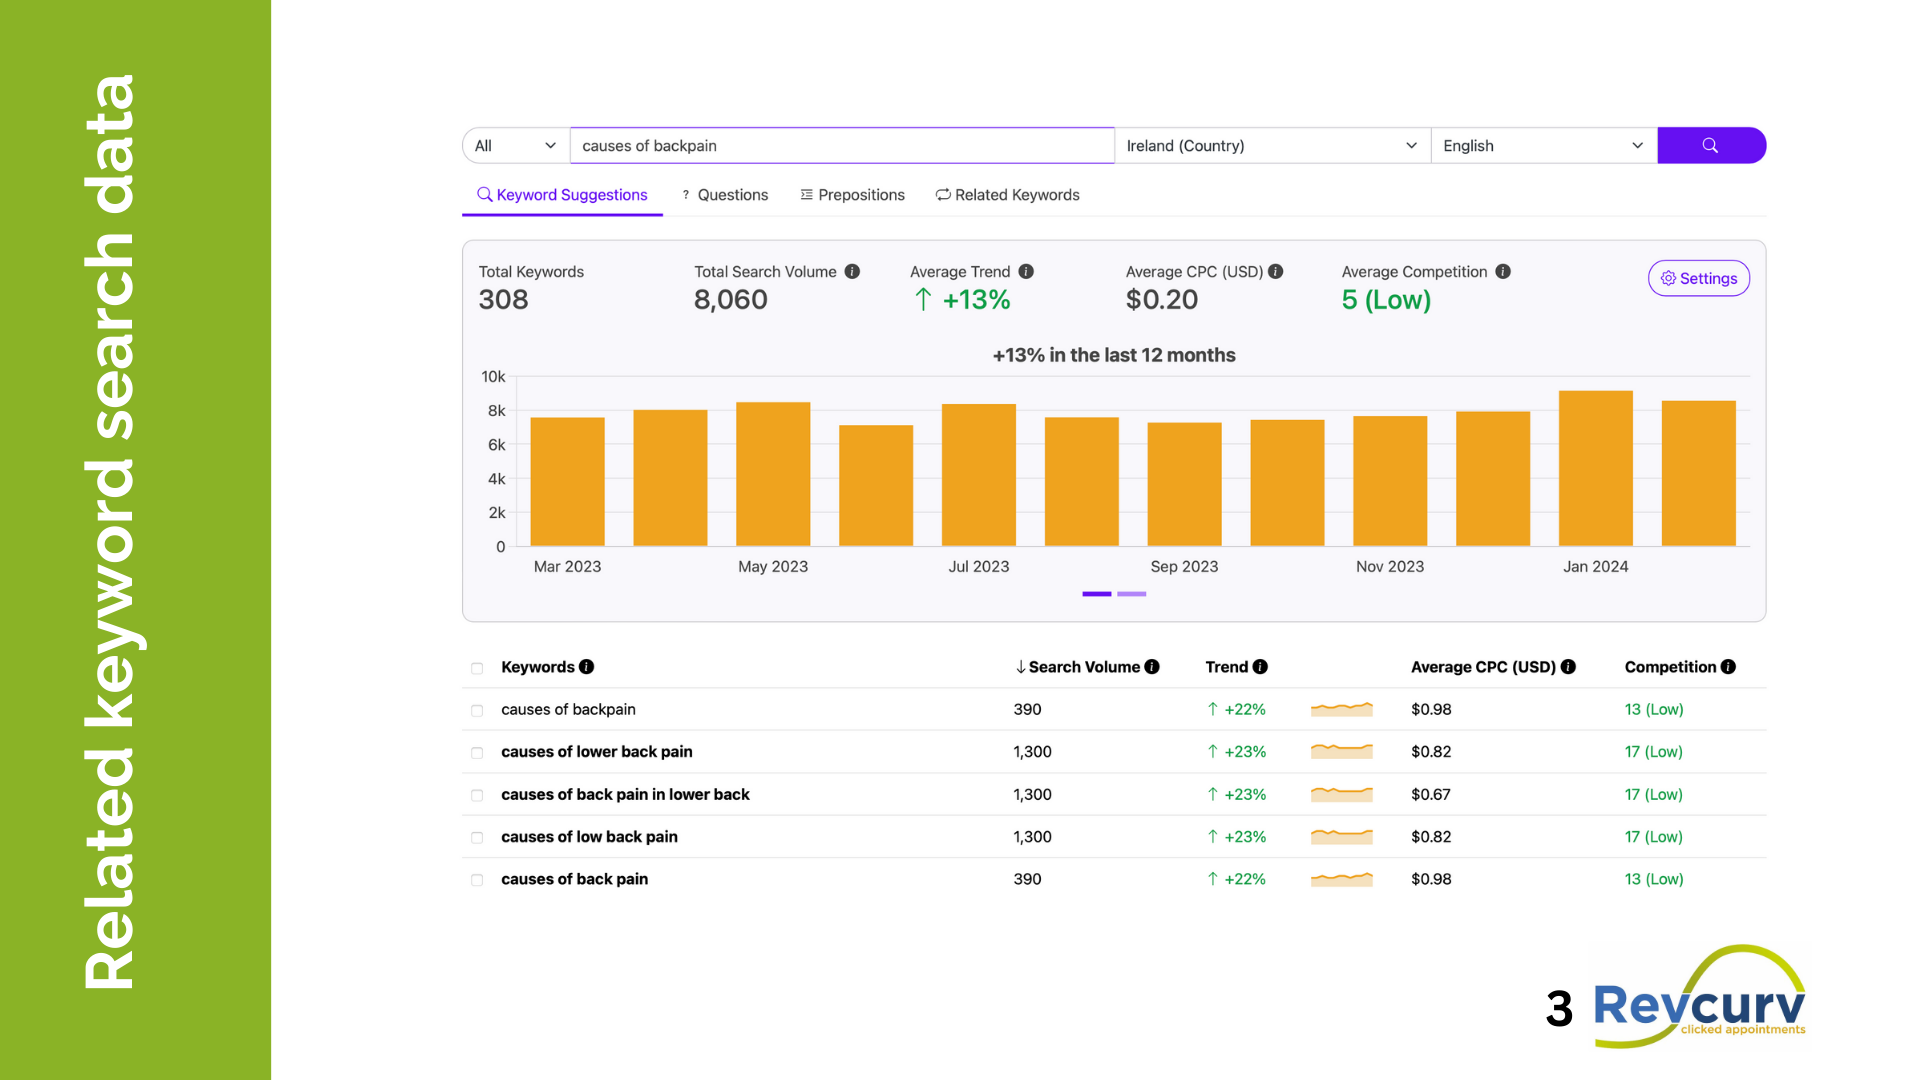Click the purple search magnifier button
Screen dimensions: 1920x1080
[1710, 145]
